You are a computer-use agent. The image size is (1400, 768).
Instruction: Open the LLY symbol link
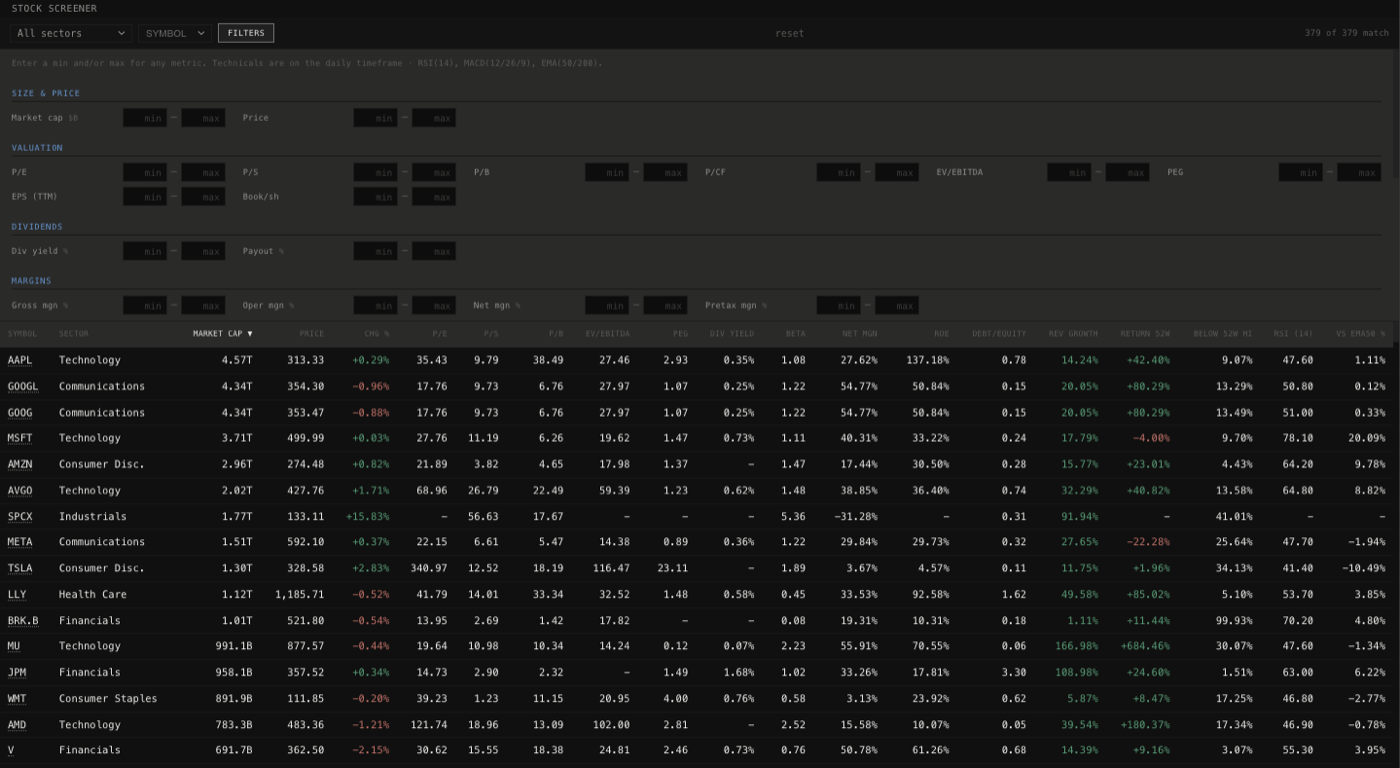(x=17, y=594)
